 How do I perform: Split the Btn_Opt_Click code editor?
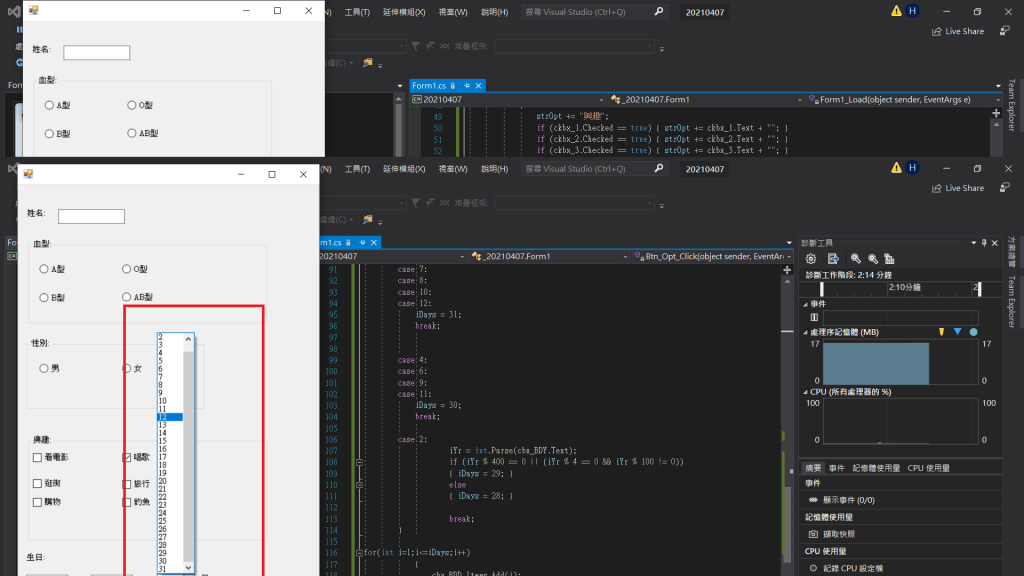click(x=787, y=270)
